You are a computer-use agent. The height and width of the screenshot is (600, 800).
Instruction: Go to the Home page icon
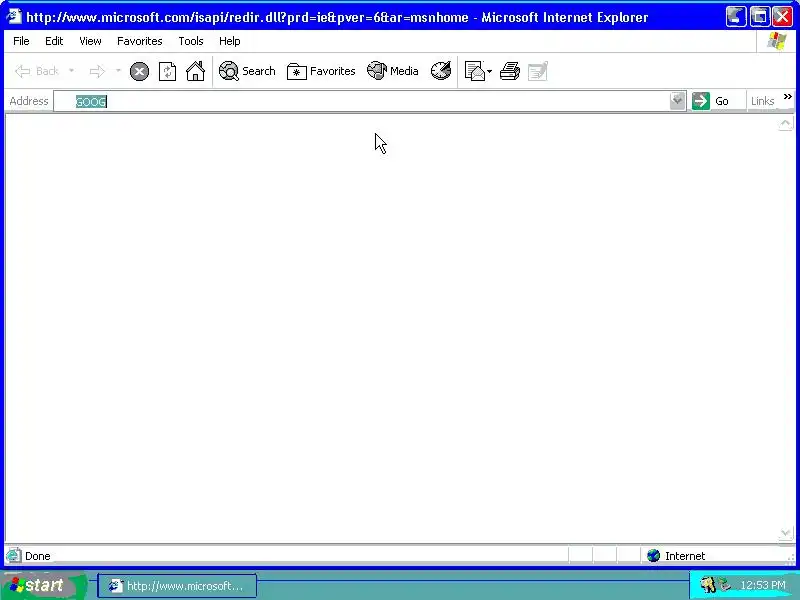[195, 71]
